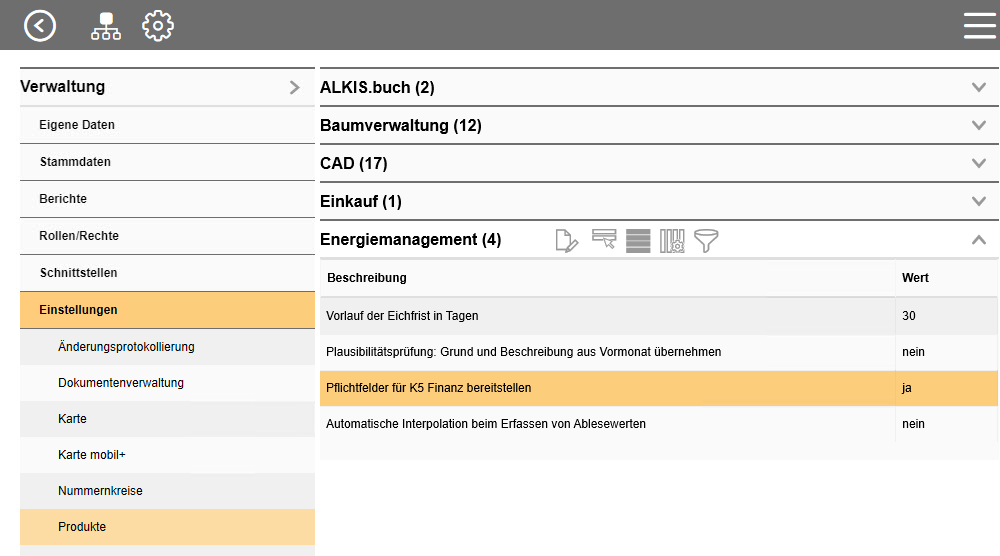1000x556 pixels.
Task: Click value nein for Plausibilitätsprüfung row
Action: [x=913, y=352]
